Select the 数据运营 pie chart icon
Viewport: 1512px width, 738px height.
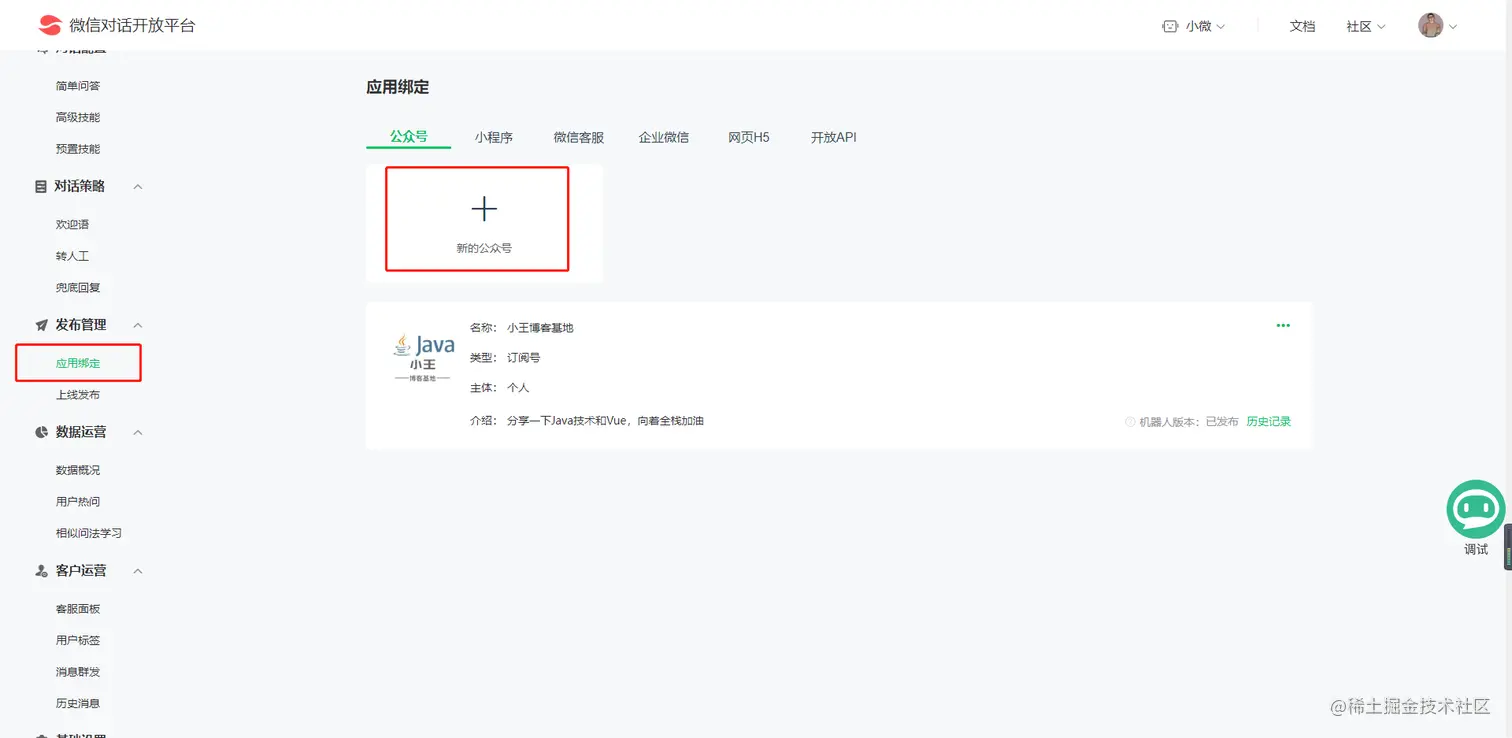tap(39, 431)
